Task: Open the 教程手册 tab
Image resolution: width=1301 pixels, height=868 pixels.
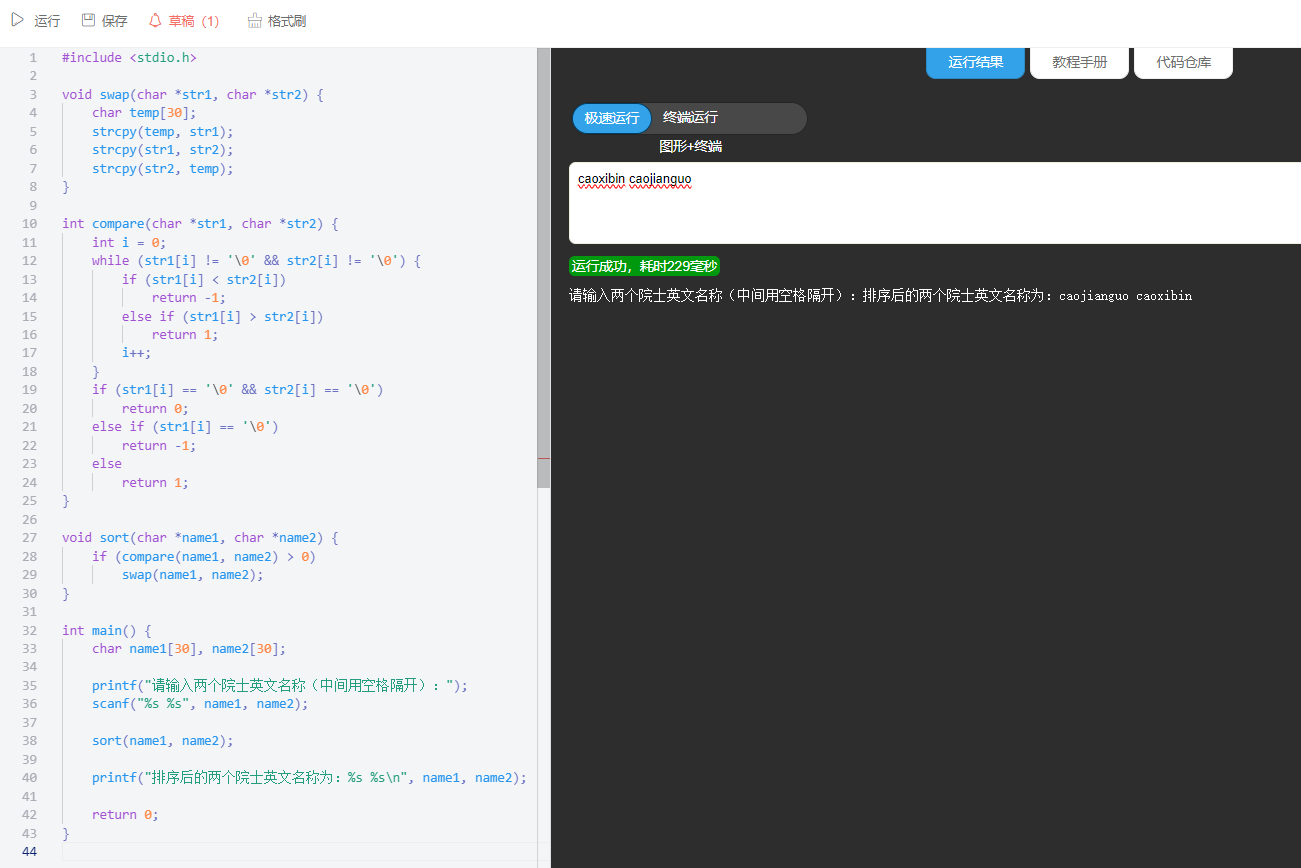Action: pyautogui.click(x=1080, y=62)
